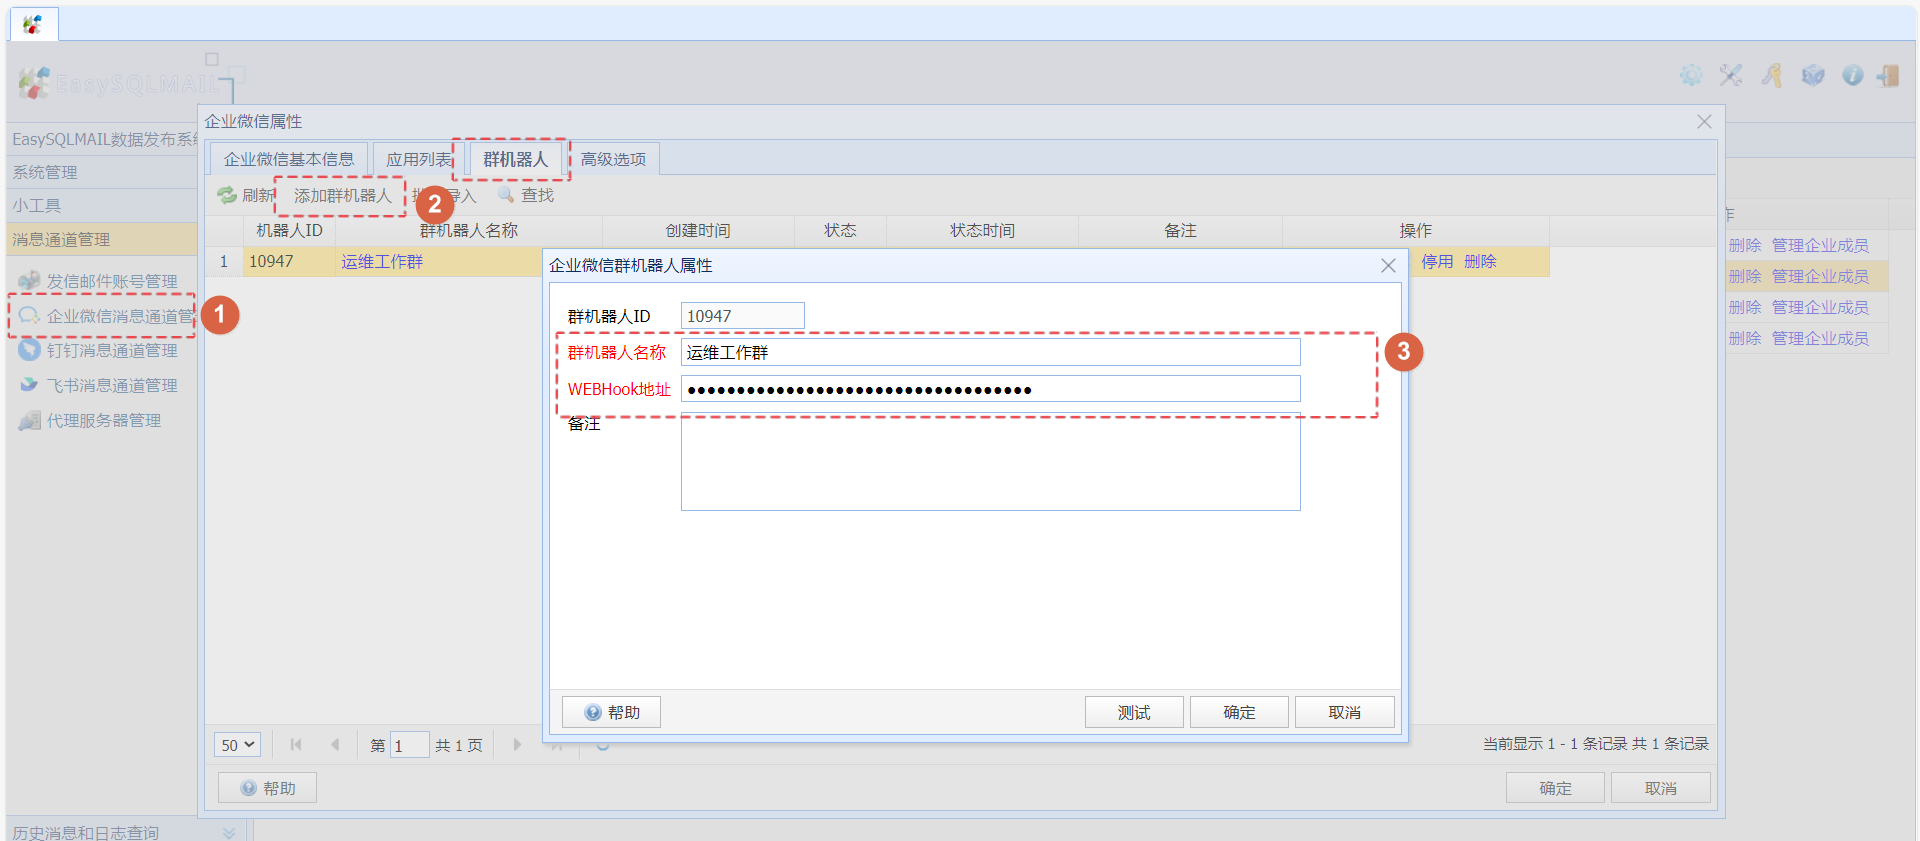Close the 企业微信属性 window
Image resolution: width=1920 pixels, height=841 pixels.
coord(1704,121)
